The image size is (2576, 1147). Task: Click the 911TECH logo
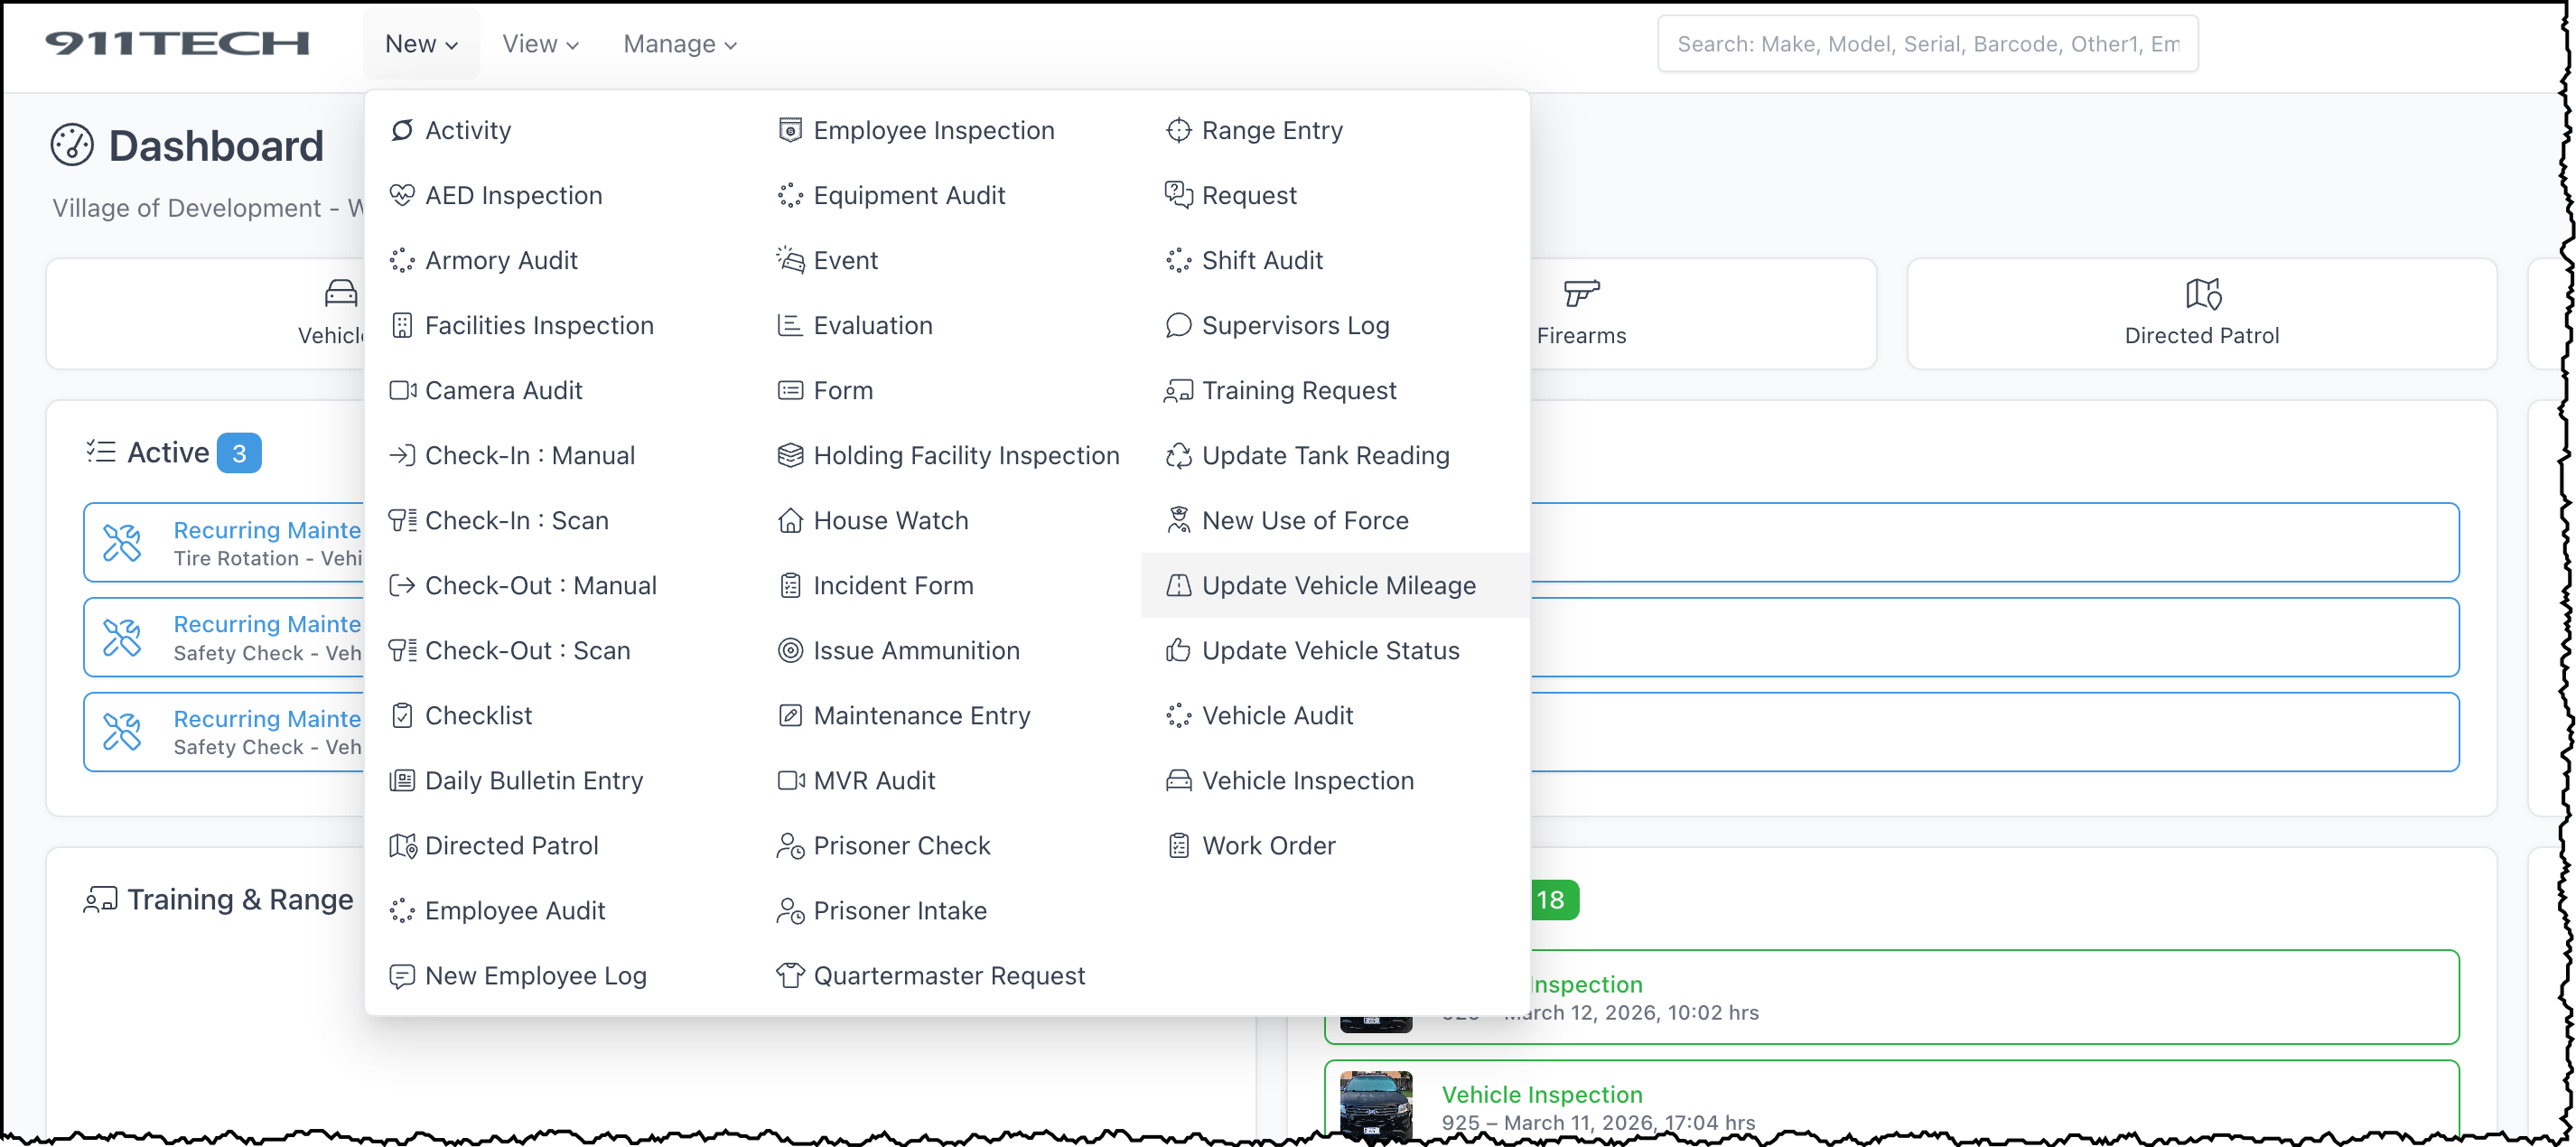click(x=177, y=44)
